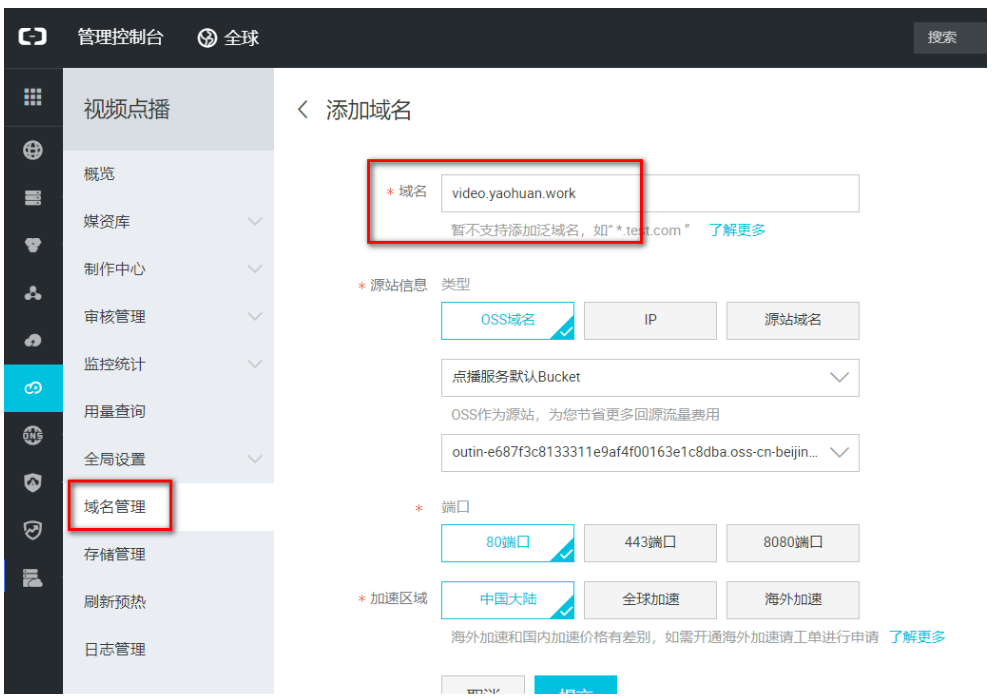The image size is (996, 699).
Task: Expand the 媒资库 menu chevron
Action: point(255,221)
